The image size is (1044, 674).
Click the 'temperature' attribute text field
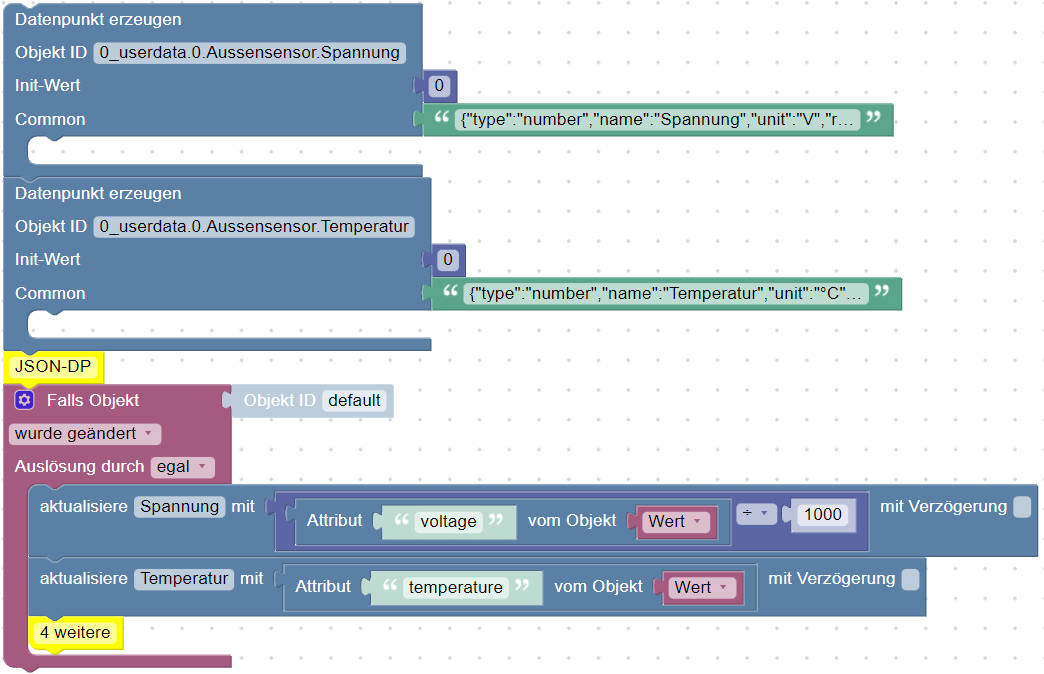click(455, 587)
